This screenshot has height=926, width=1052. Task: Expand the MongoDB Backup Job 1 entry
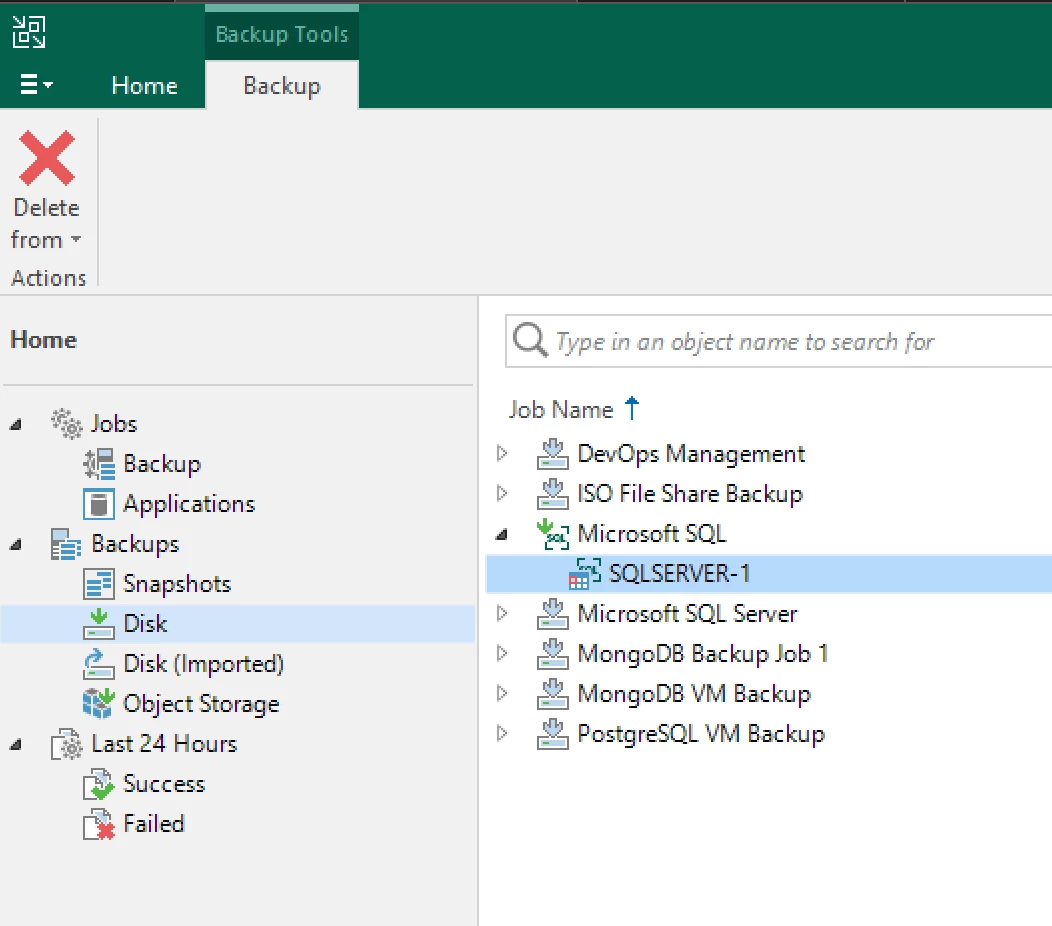[502, 654]
